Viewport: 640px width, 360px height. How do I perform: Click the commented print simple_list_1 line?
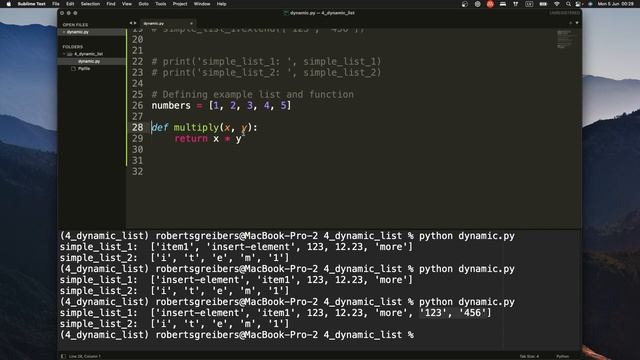[x=266, y=61]
